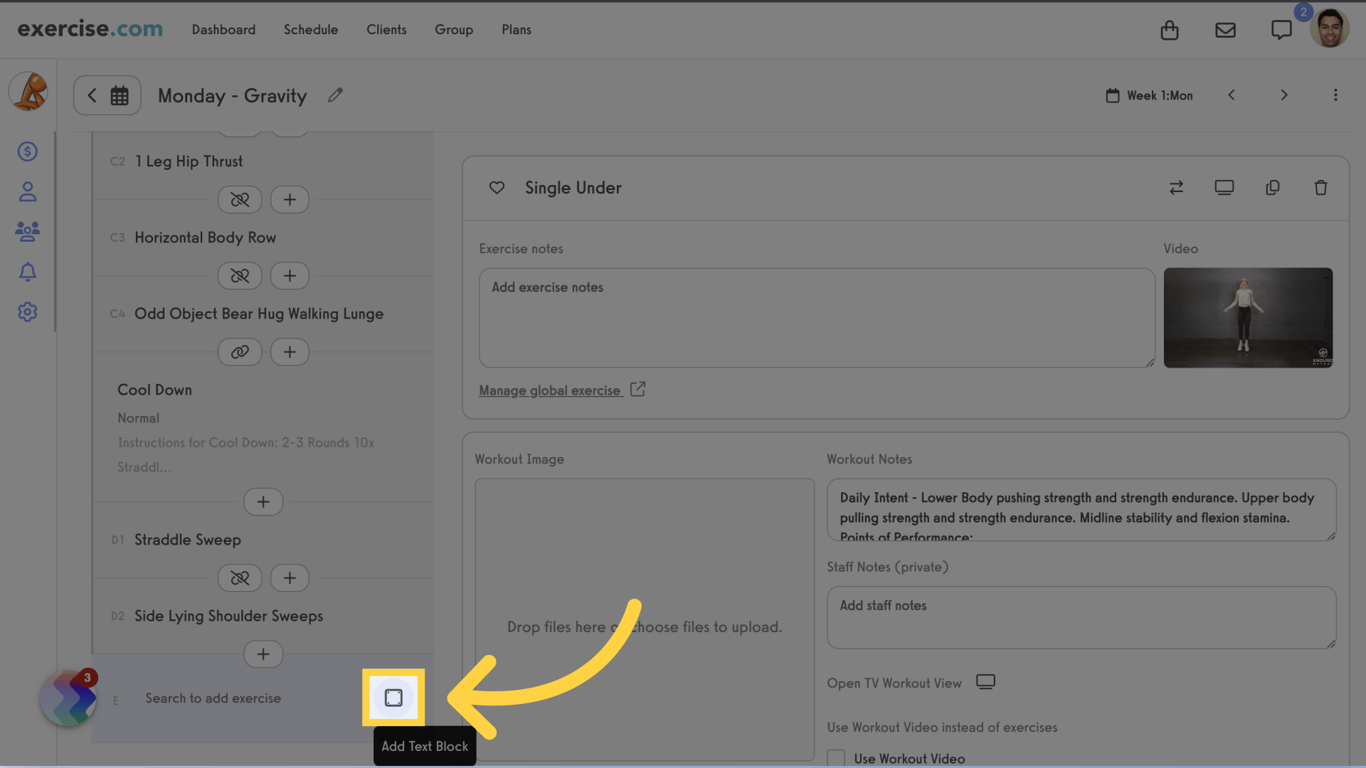Enable Use Workout Video checkbox
The image size is (1366, 768).
click(836, 758)
